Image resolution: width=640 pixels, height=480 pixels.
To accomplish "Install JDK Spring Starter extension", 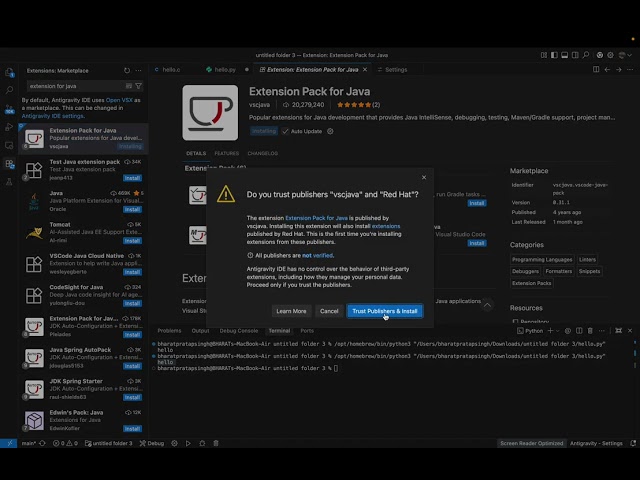I will (132, 398).
